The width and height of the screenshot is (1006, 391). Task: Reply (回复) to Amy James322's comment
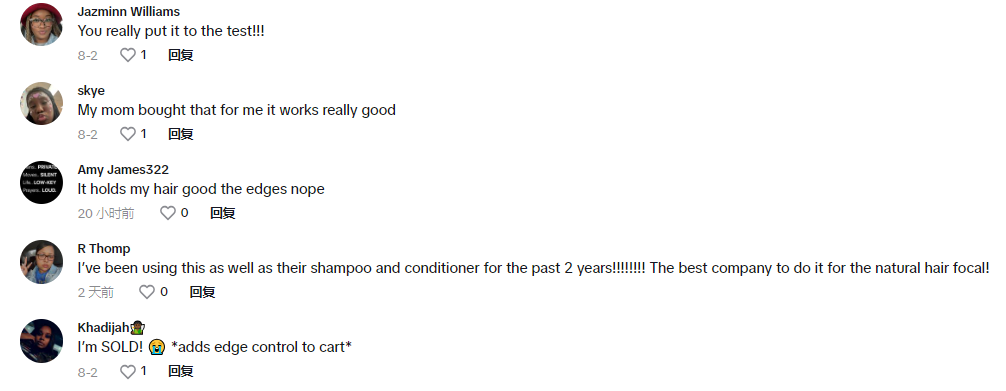click(223, 213)
